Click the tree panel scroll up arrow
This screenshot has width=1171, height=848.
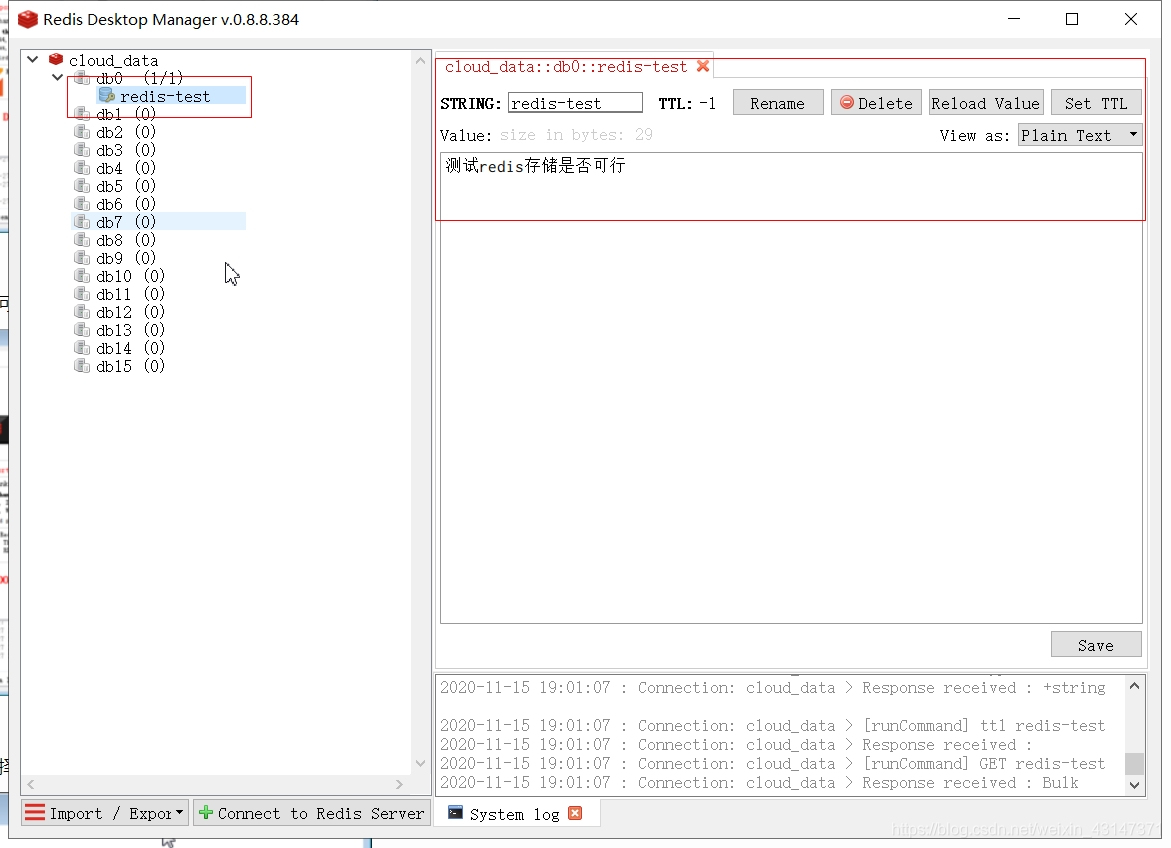420,61
